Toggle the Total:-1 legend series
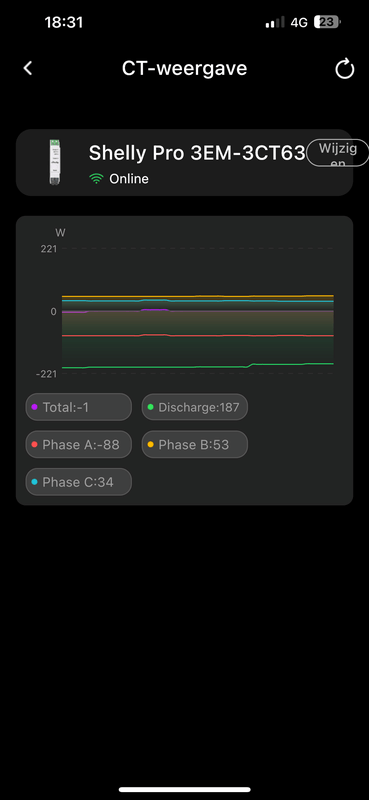Image resolution: width=369 pixels, height=800 pixels. click(79, 407)
